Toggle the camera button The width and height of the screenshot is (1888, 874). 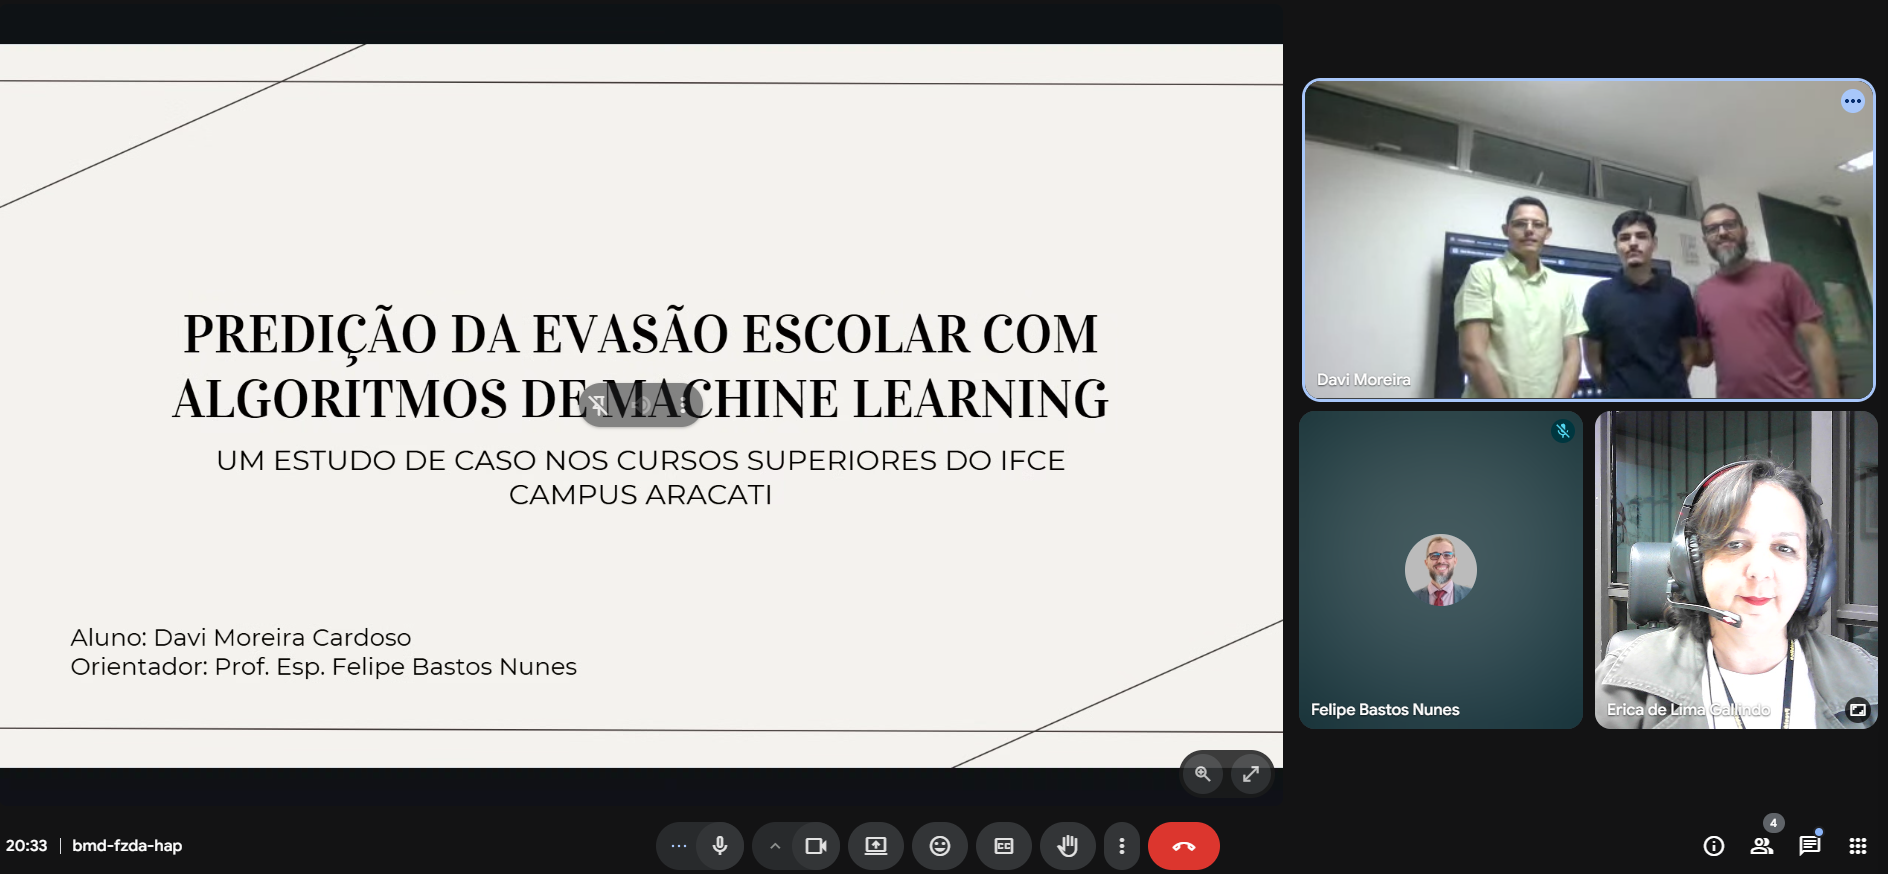(x=816, y=846)
